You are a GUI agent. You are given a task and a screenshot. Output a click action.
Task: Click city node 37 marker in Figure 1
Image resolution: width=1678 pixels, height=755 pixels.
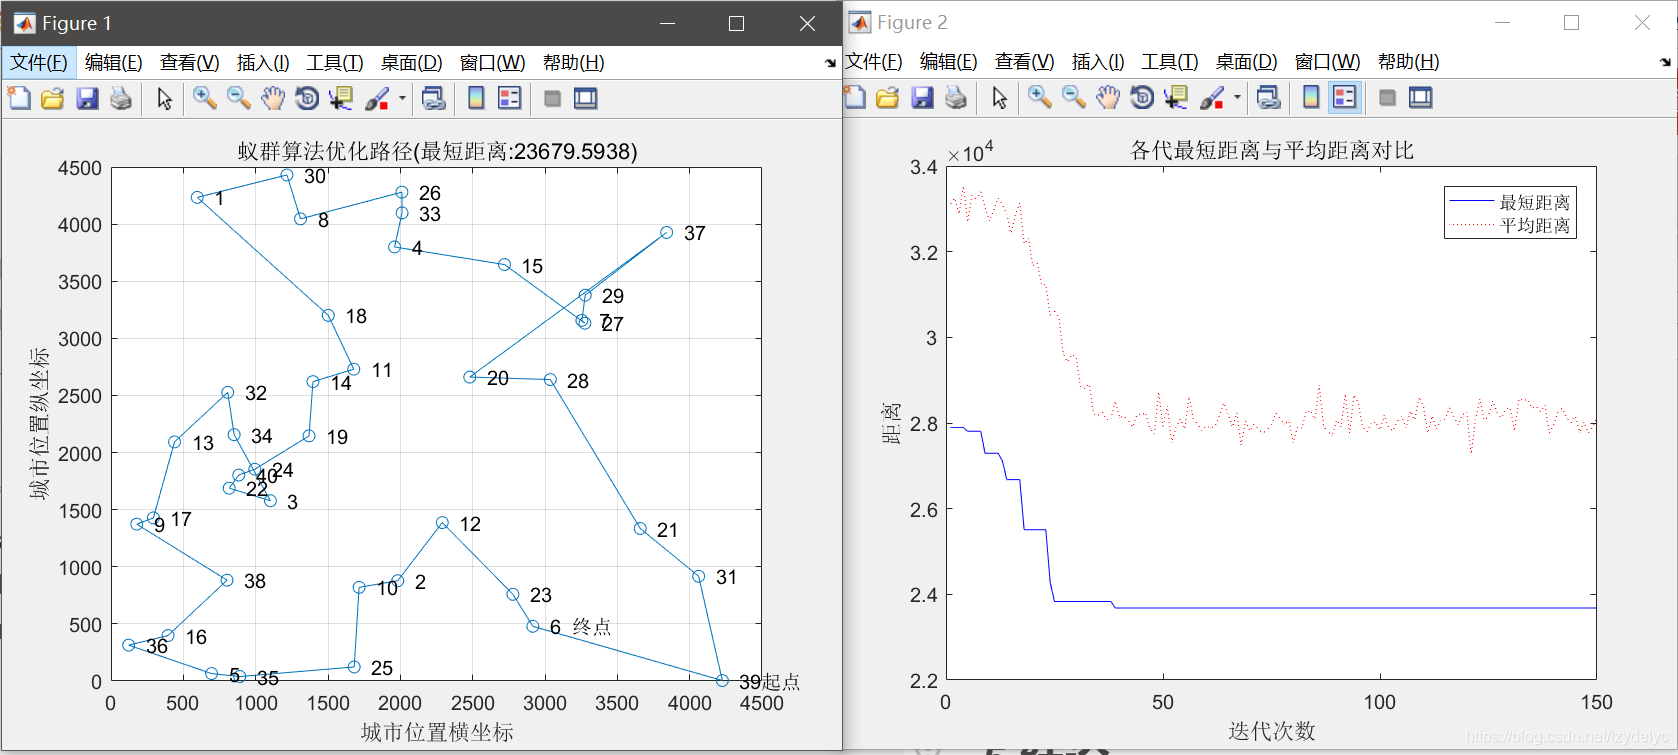tap(667, 232)
